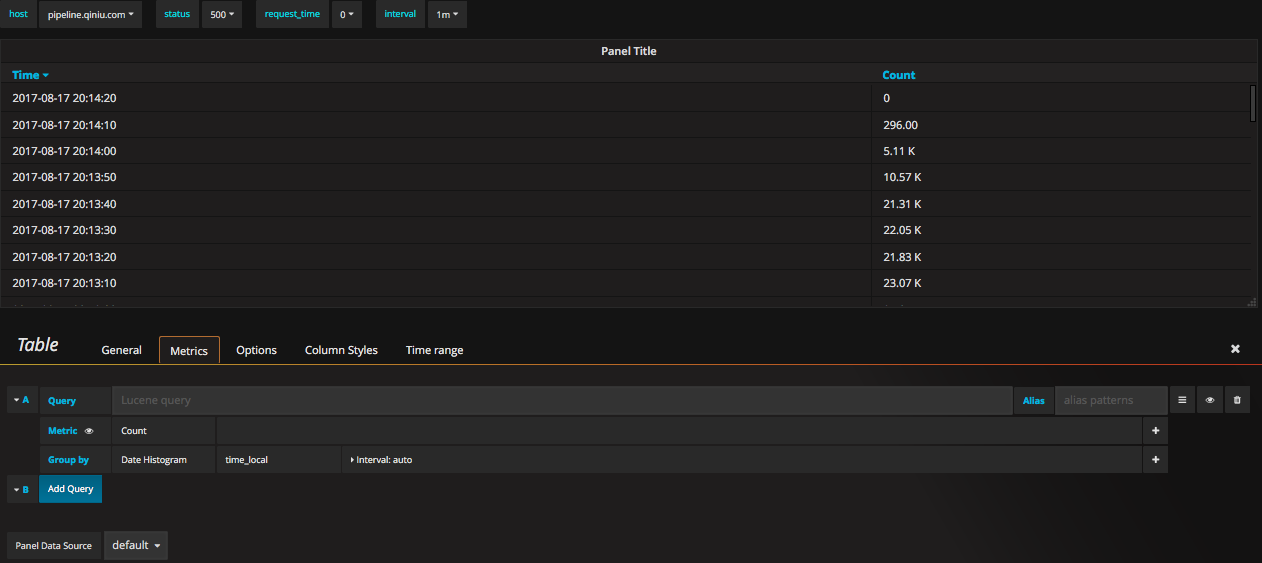Image resolution: width=1262 pixels, height=563 pixels.
Task: Add a metric with plus in Count row
Action: (1155, 431)
